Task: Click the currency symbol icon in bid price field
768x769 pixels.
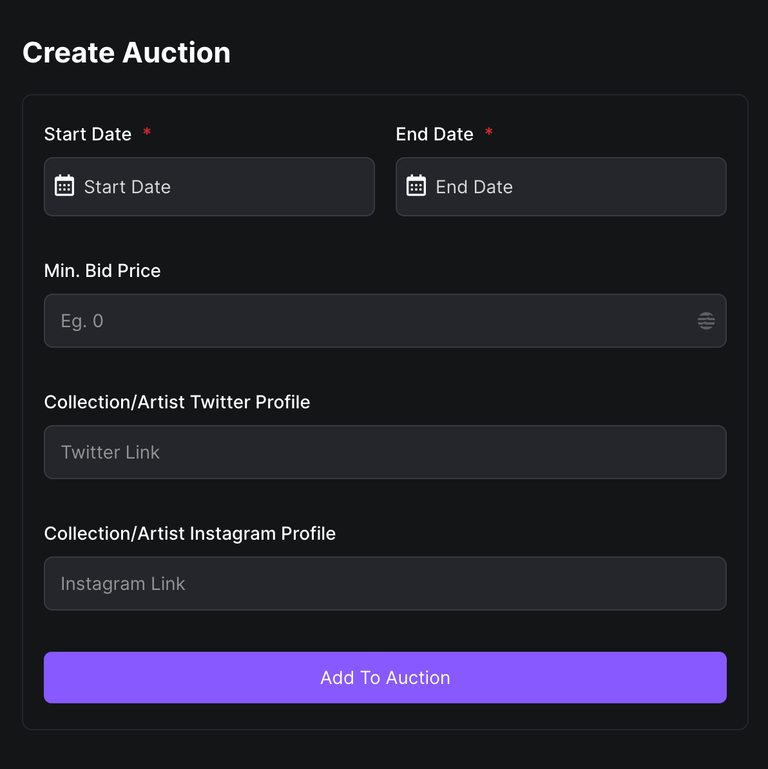Action: [x=706, y=321]
